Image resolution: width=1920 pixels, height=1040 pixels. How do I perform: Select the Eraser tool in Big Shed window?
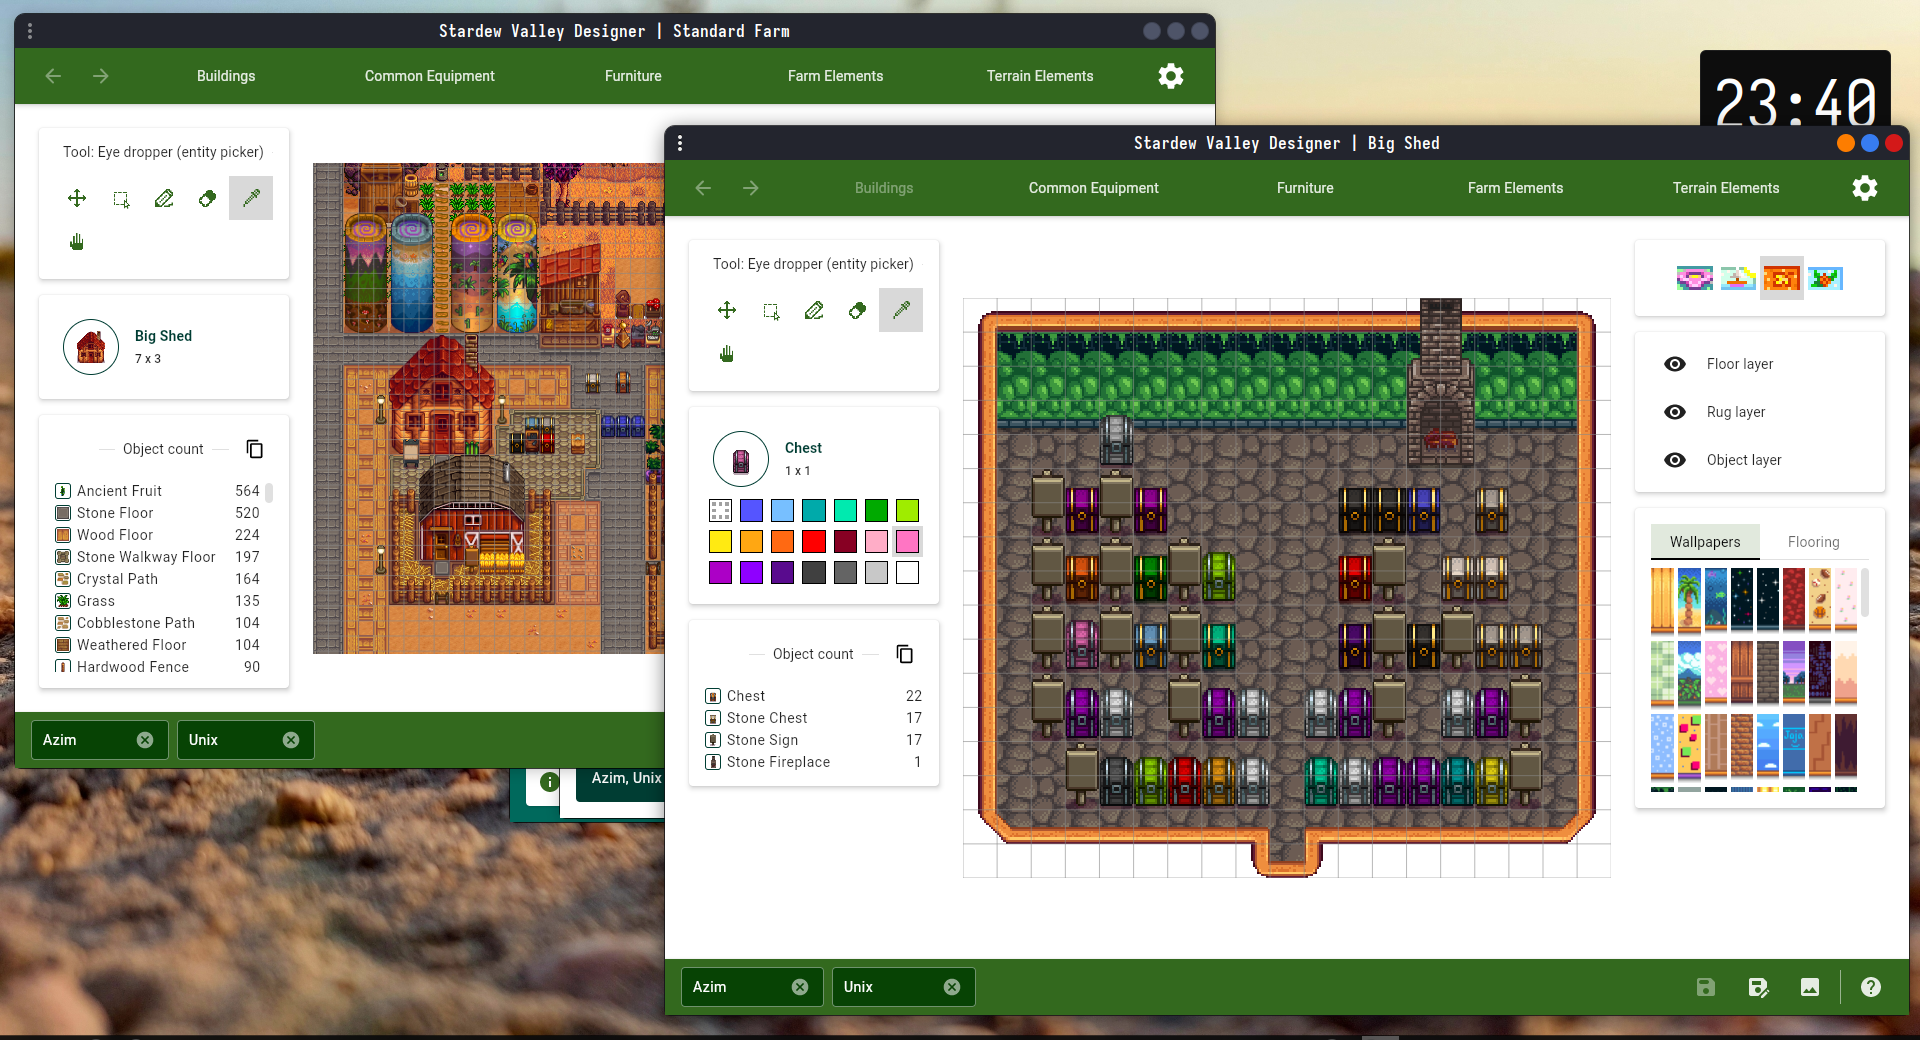857,310
